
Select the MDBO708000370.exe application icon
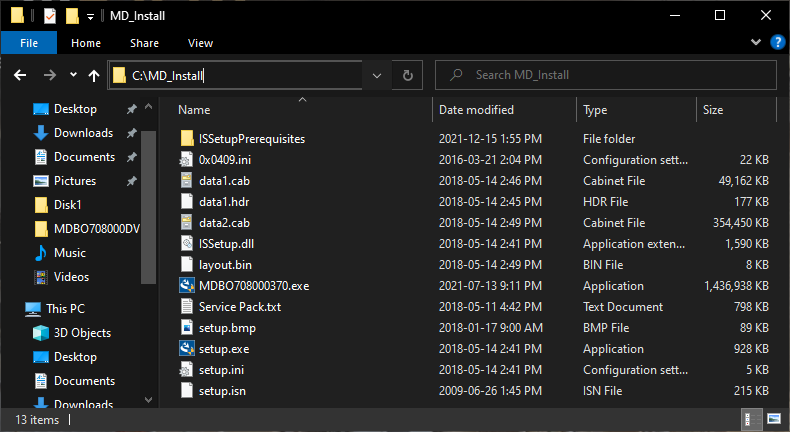click(x=186, y=285)
